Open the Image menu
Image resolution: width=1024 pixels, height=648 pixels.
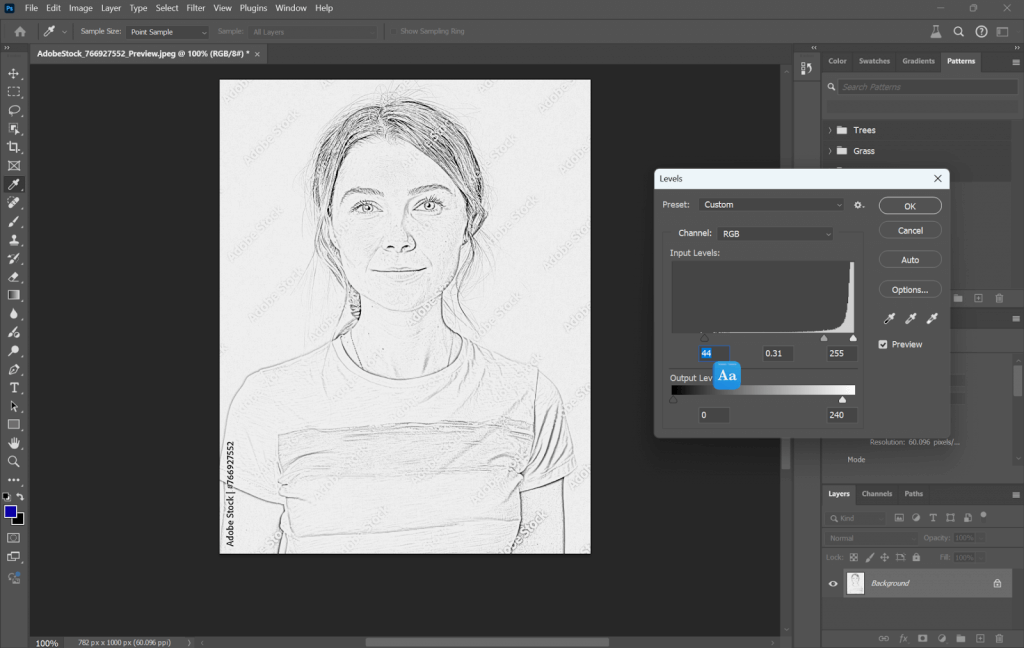click(80, 8)
